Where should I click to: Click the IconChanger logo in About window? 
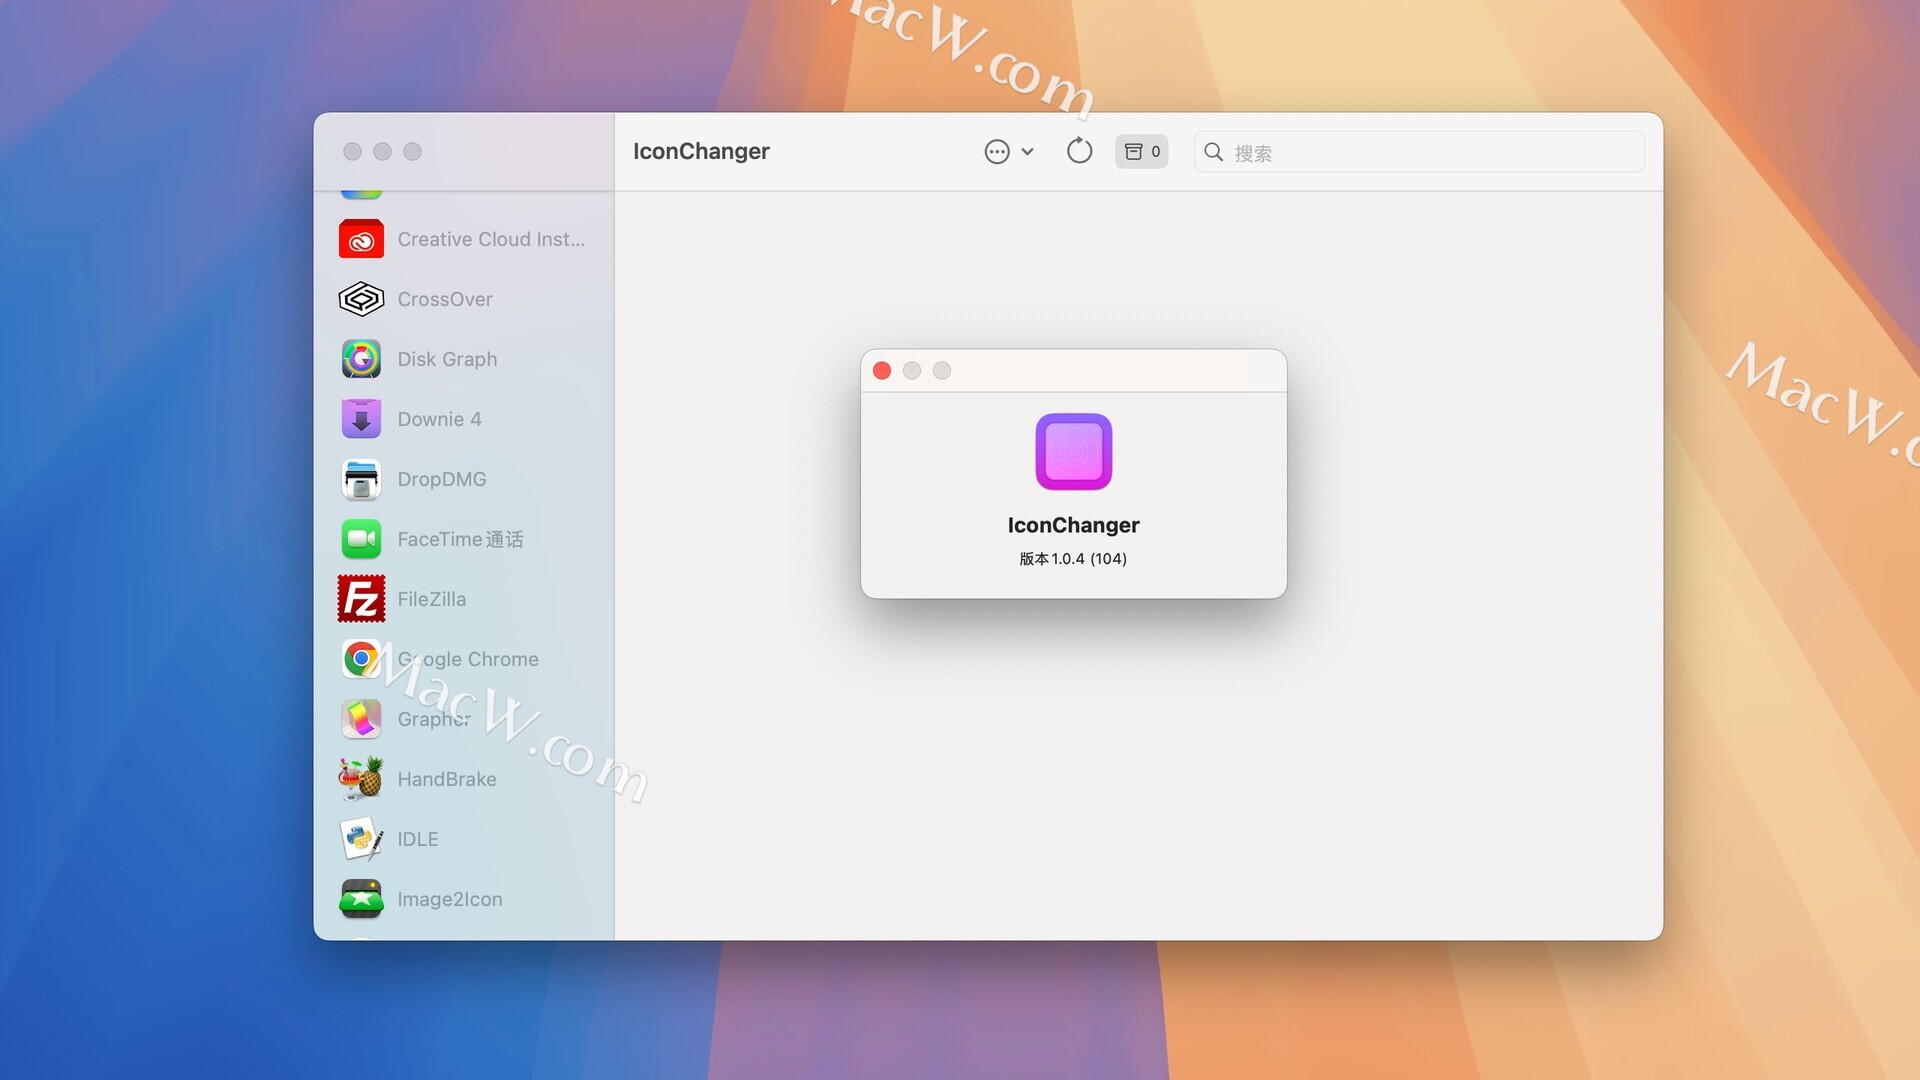coord(1073,451)
